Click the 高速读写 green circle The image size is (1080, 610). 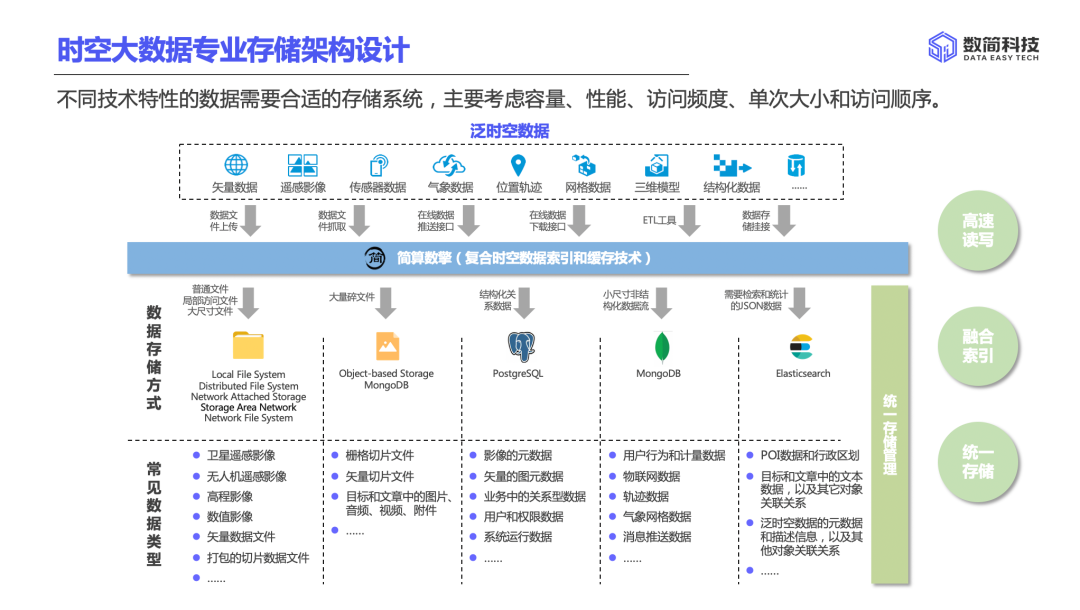(977, 230)
